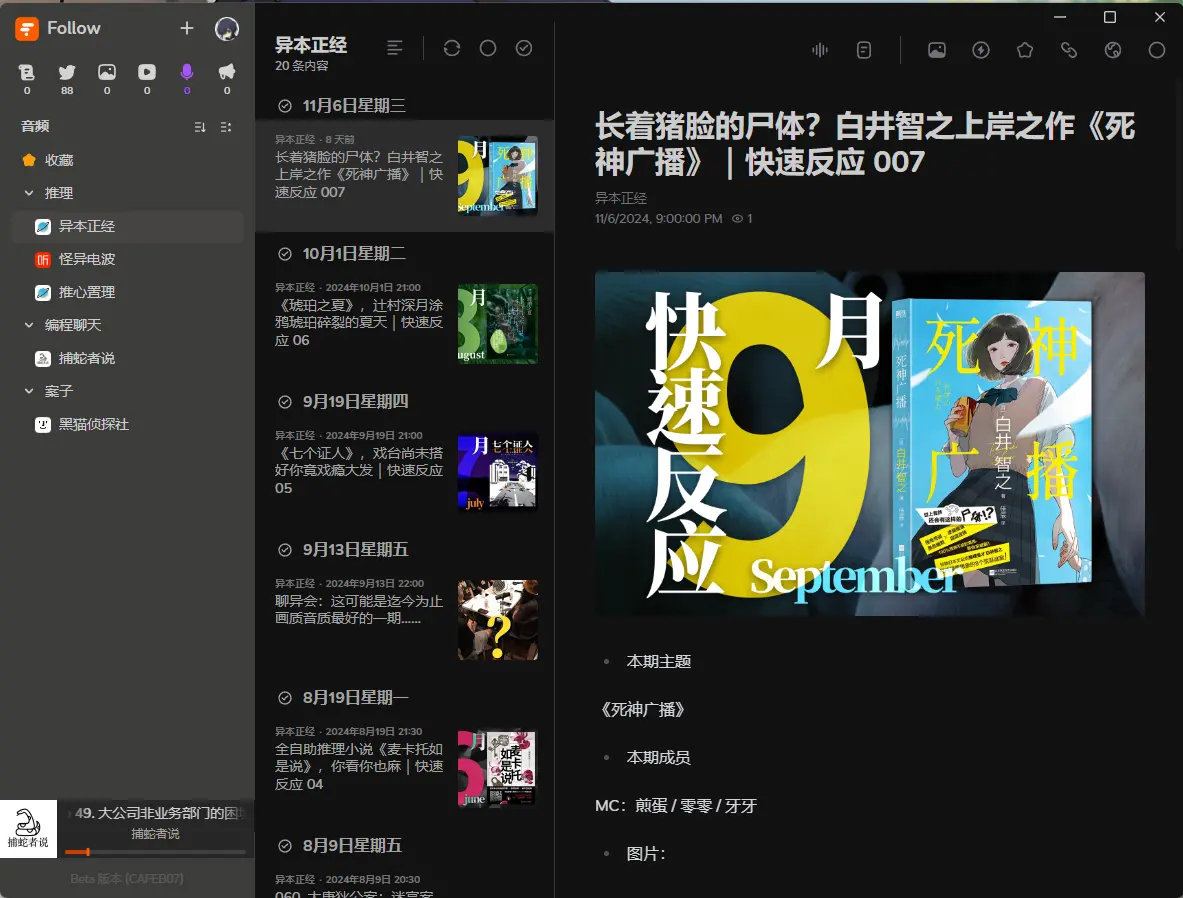
Task: Select the 异本正经 feed in sidebar
Action: click(128, 226)
